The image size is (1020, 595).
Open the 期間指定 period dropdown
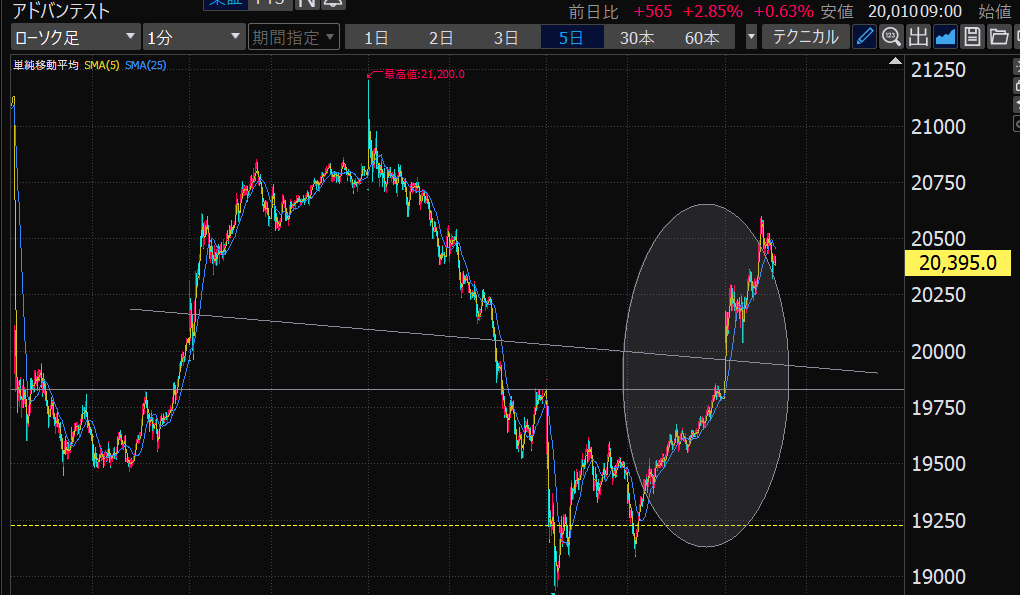click(294, 38)
